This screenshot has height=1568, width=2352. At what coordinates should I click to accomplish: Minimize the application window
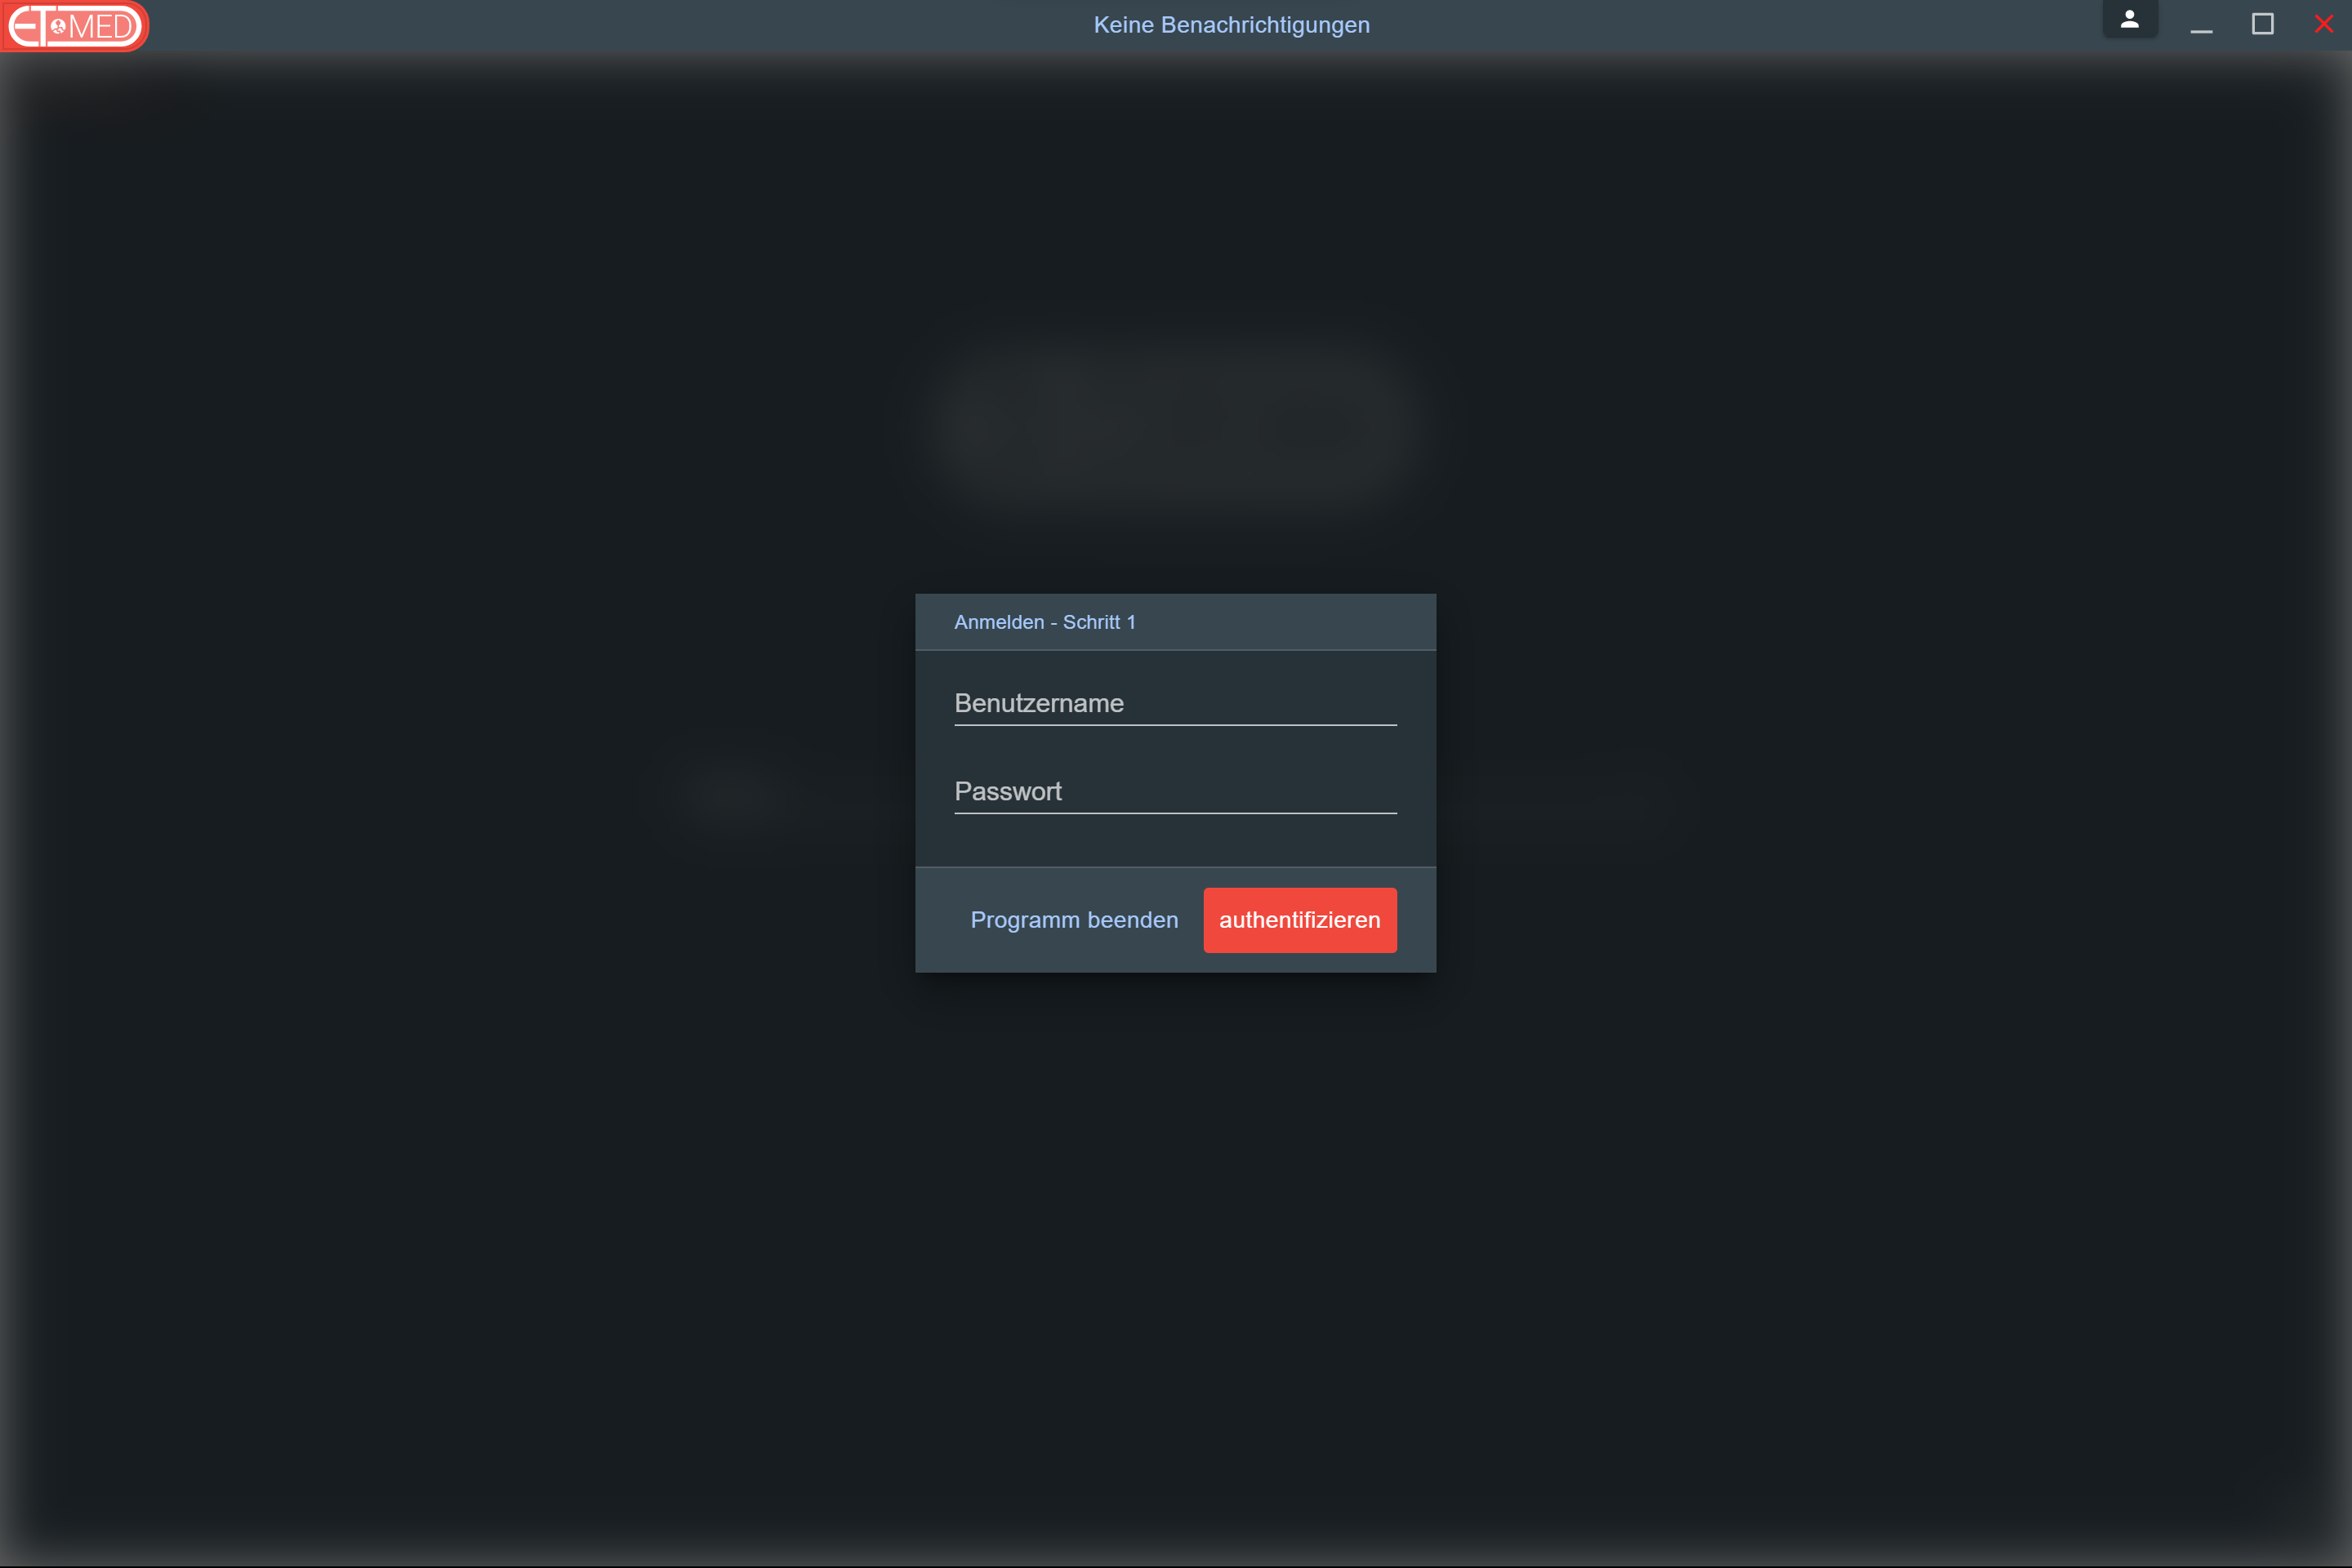click(2201, 25)
